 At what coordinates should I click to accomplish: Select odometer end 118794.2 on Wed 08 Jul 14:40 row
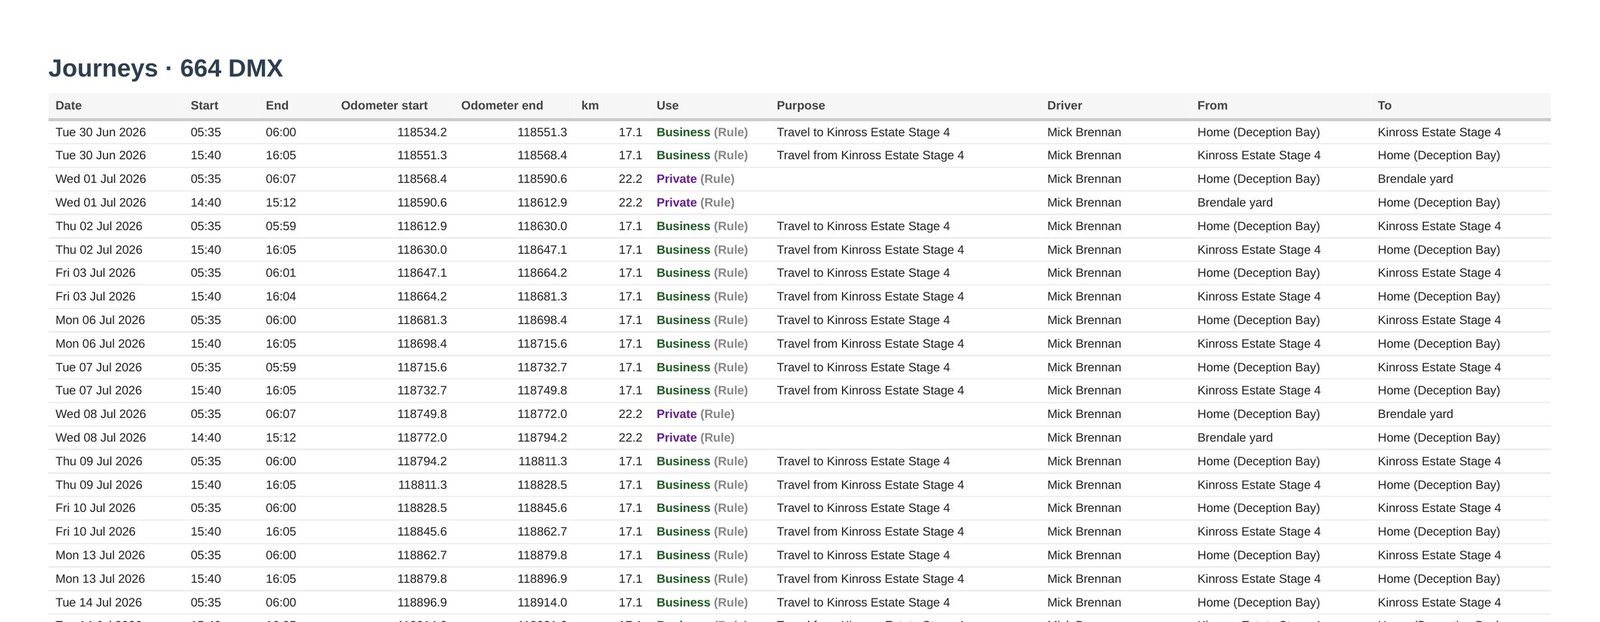point(542,437)
